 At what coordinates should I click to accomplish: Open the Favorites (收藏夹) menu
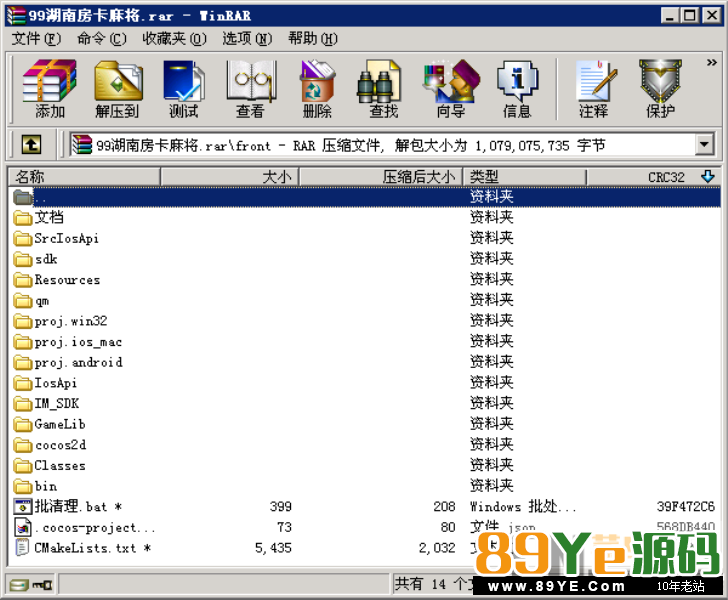pos(174,39)
